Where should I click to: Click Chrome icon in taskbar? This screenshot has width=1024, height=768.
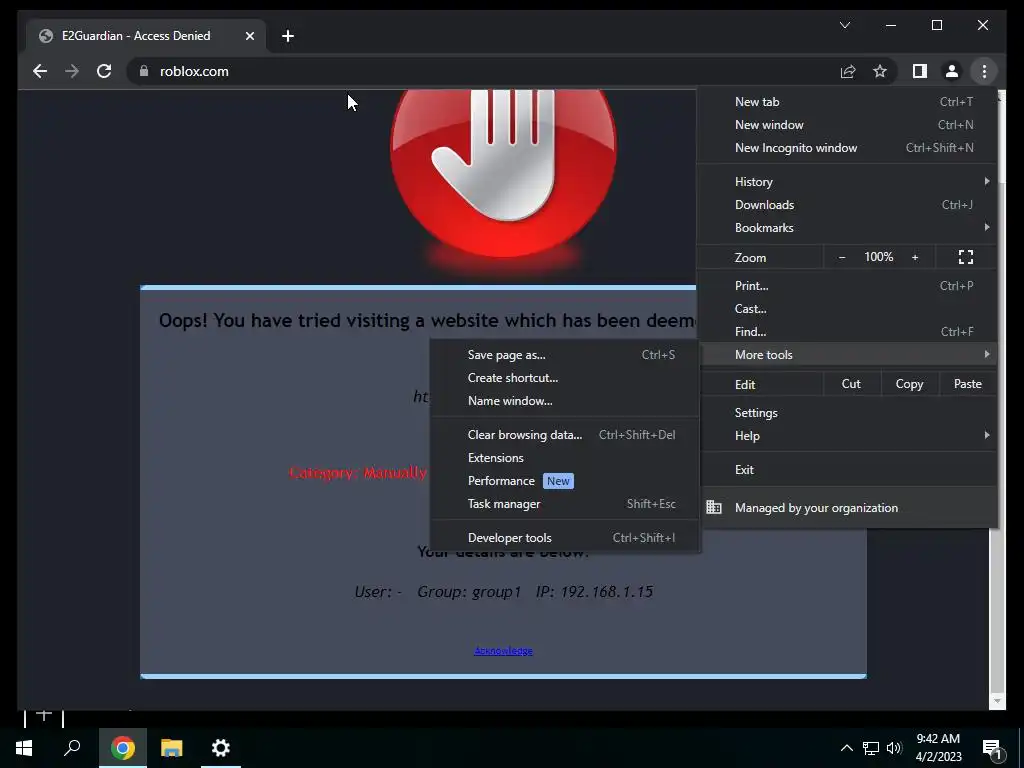[122, 748]
